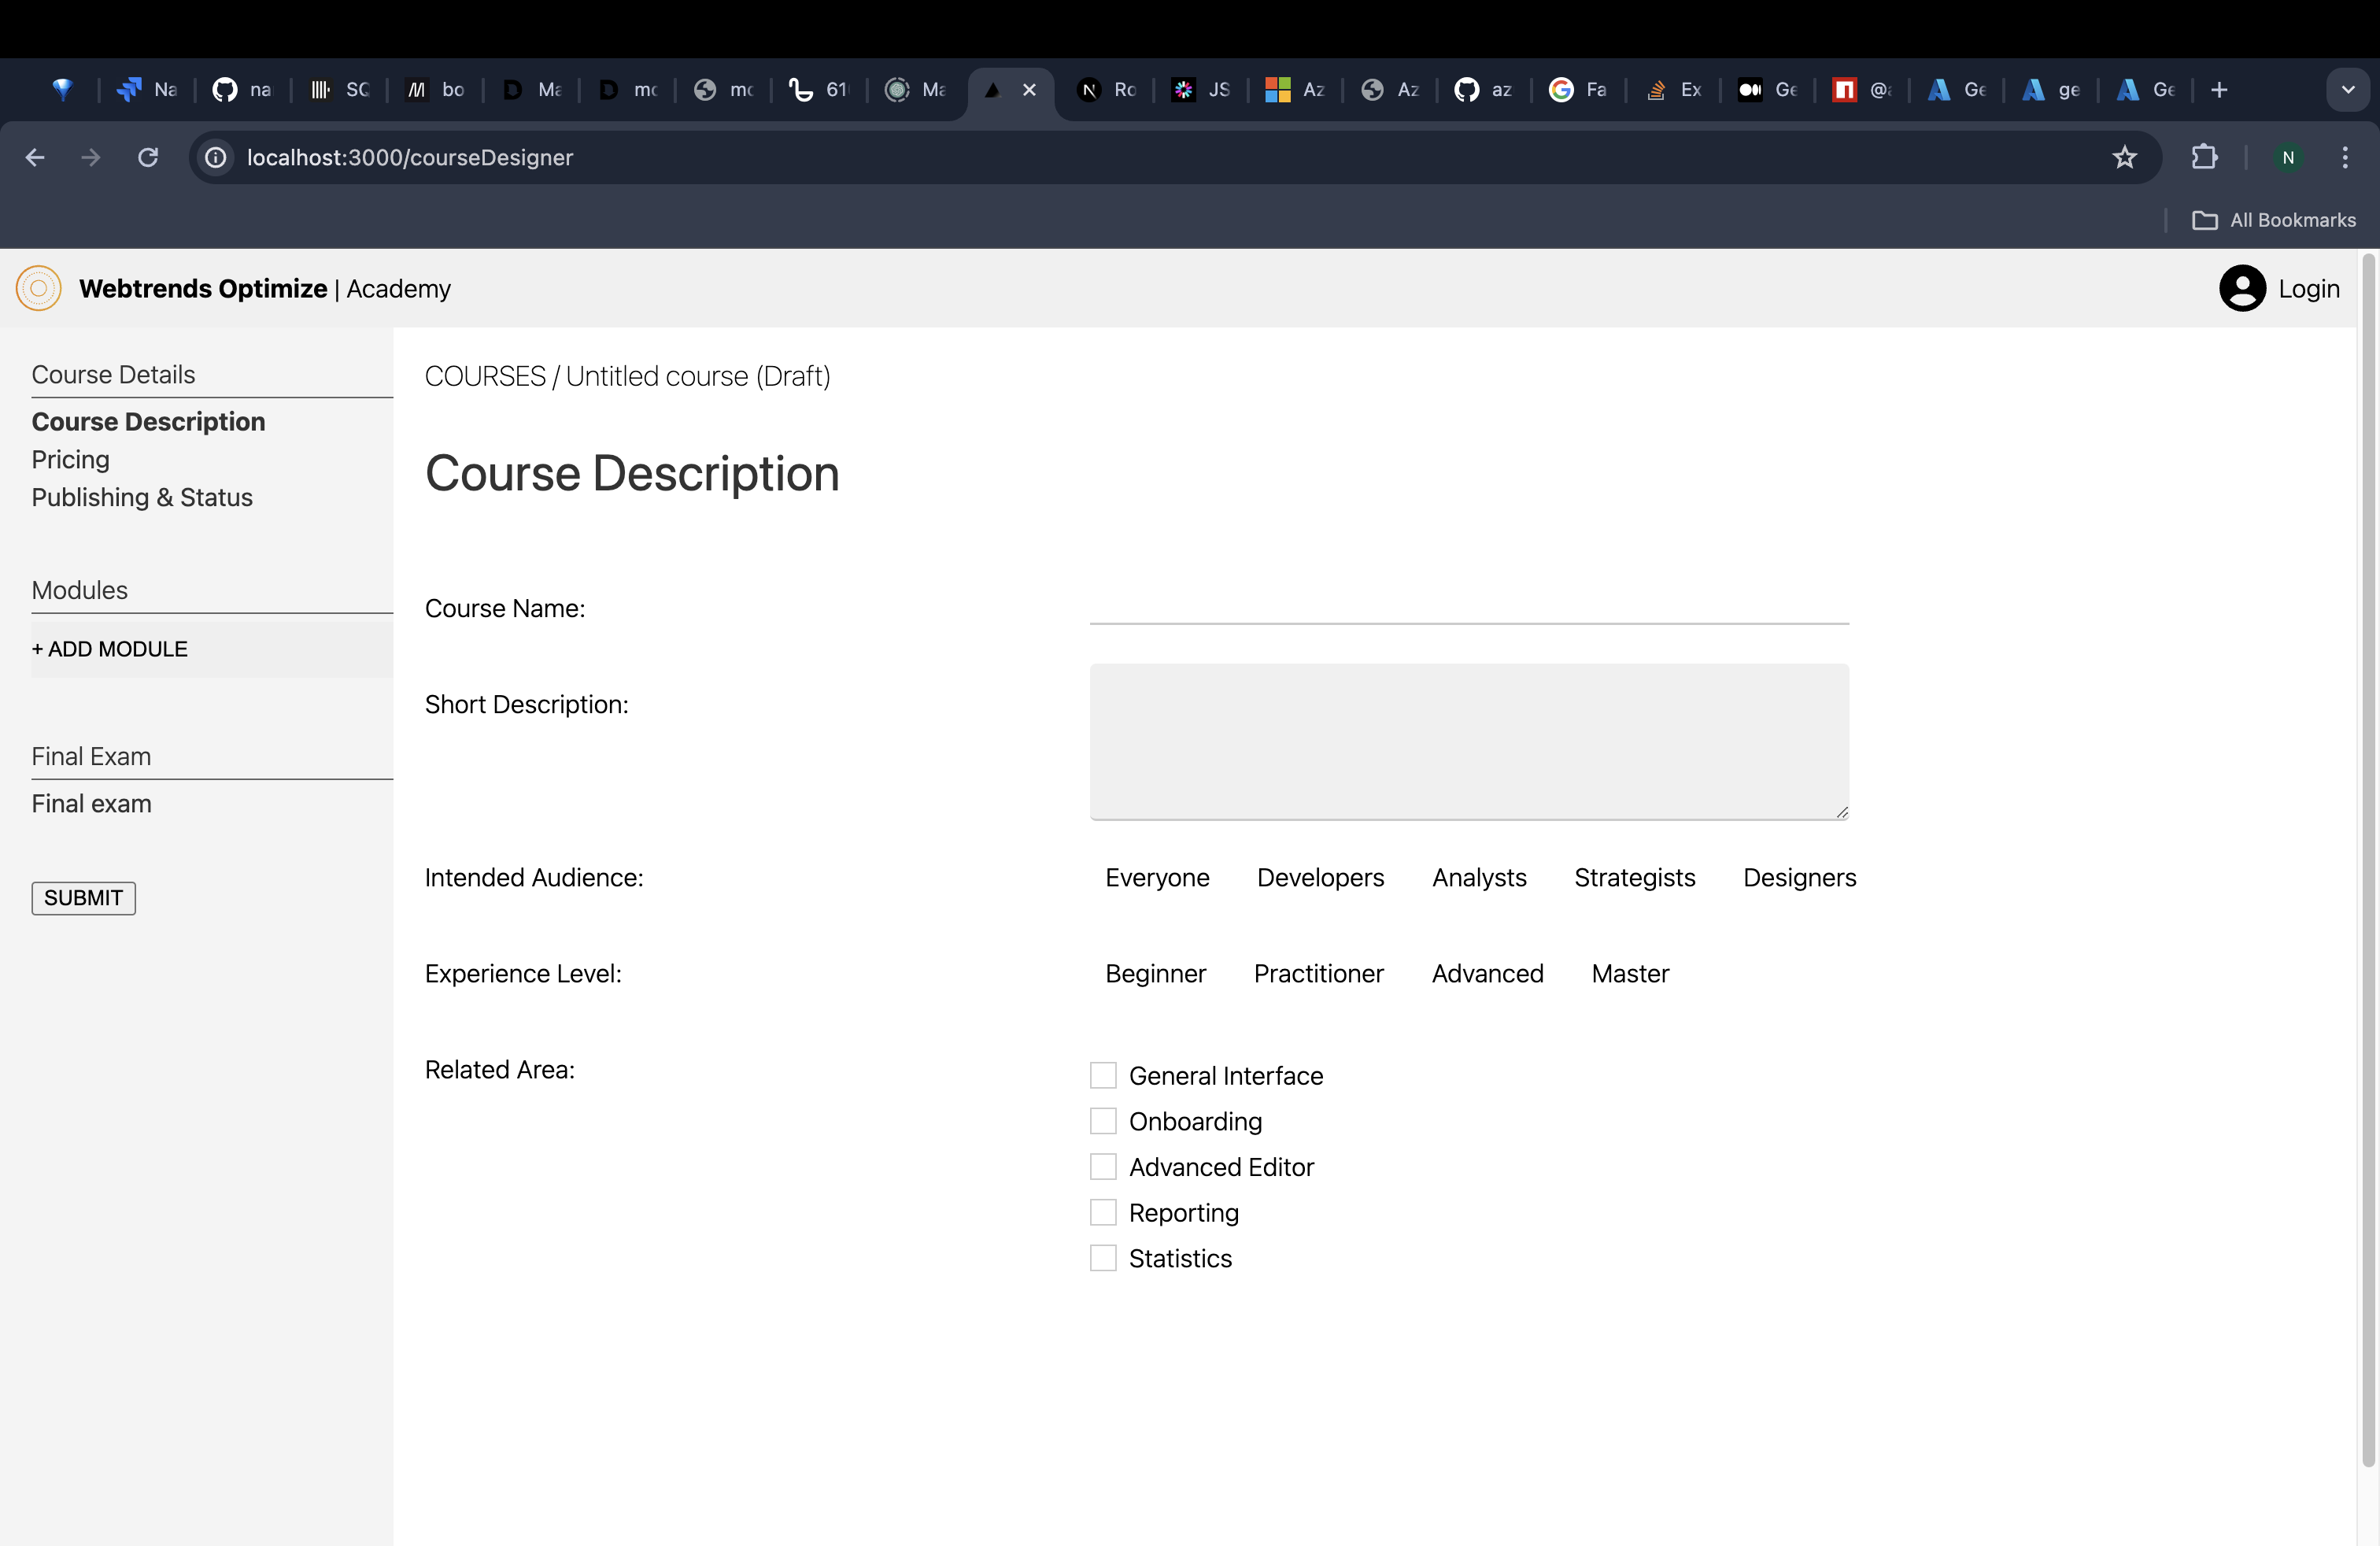Image resolution: width=2380 pixels, height=1546 pixels.
Task: Open a new browser tab with plus
Action: [x=2219, y=90]
